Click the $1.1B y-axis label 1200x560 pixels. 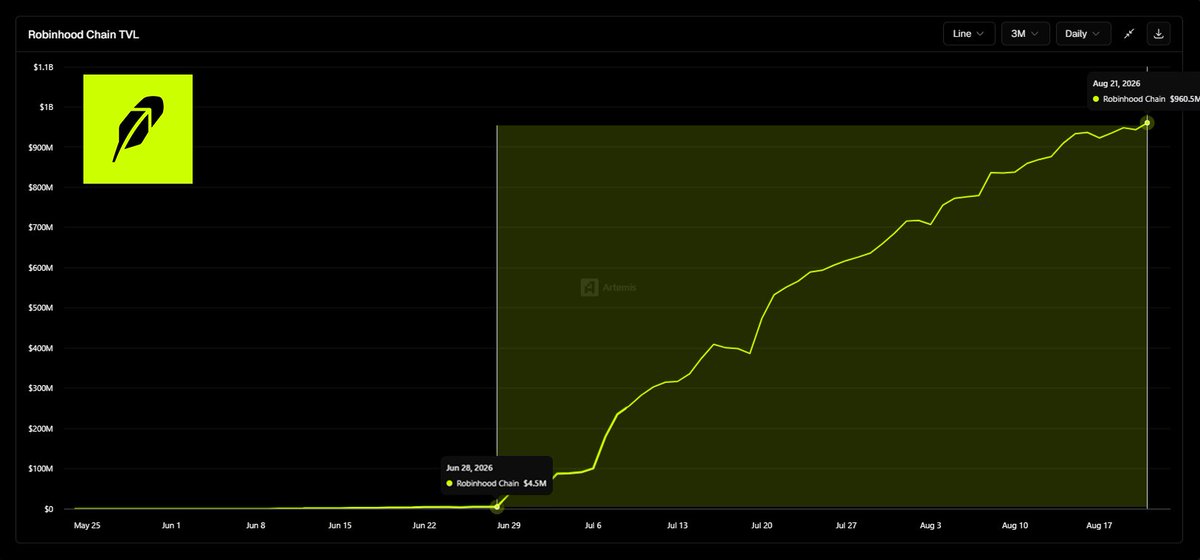(x=42, y=67)
